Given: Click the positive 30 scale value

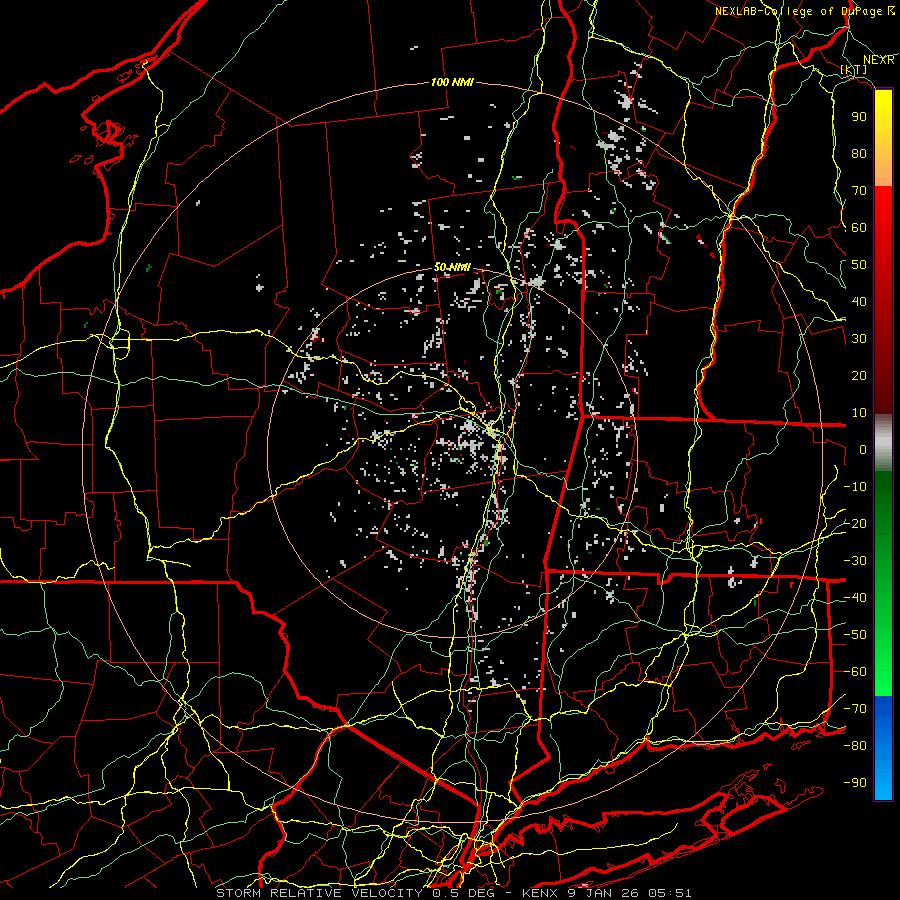Looking at the screenshot, I should 859,339.
